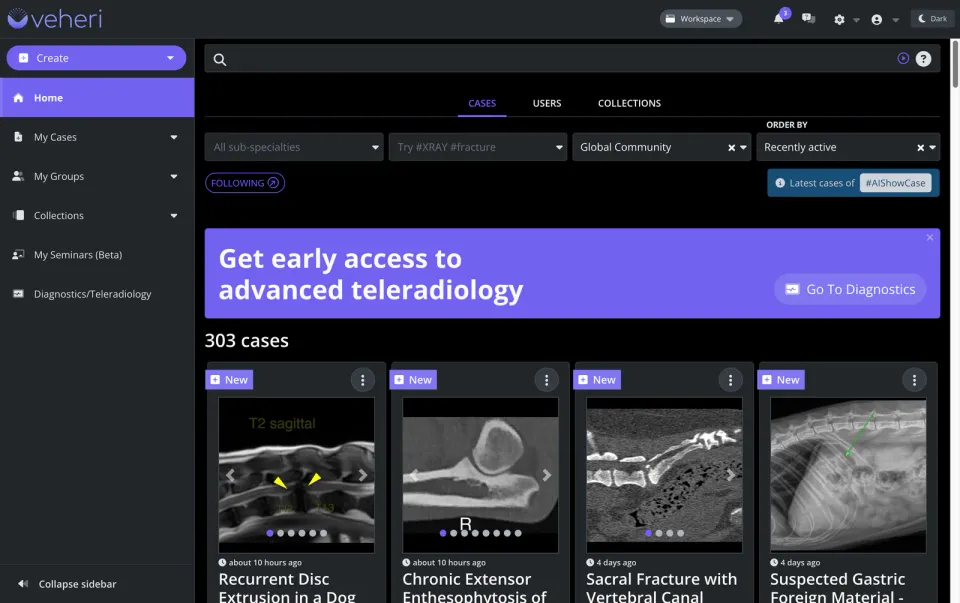The image size is (960, 603).
Task: Next image on Sacral Fracture case
Action: (730, 475)
